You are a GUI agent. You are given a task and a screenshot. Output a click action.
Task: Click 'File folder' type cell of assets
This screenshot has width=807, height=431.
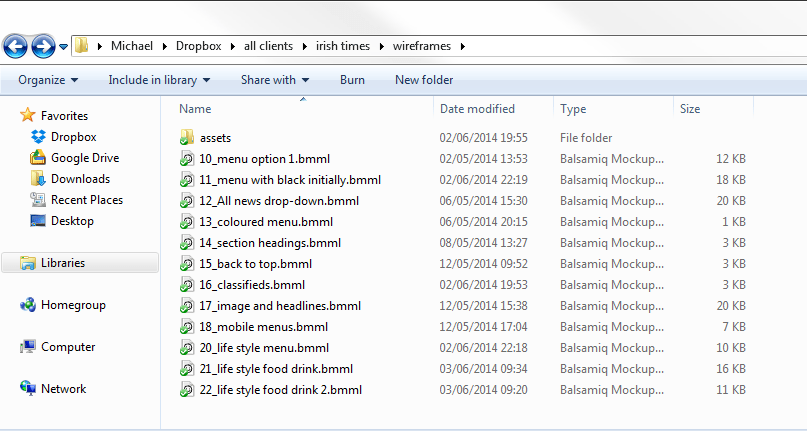point(586,138)
